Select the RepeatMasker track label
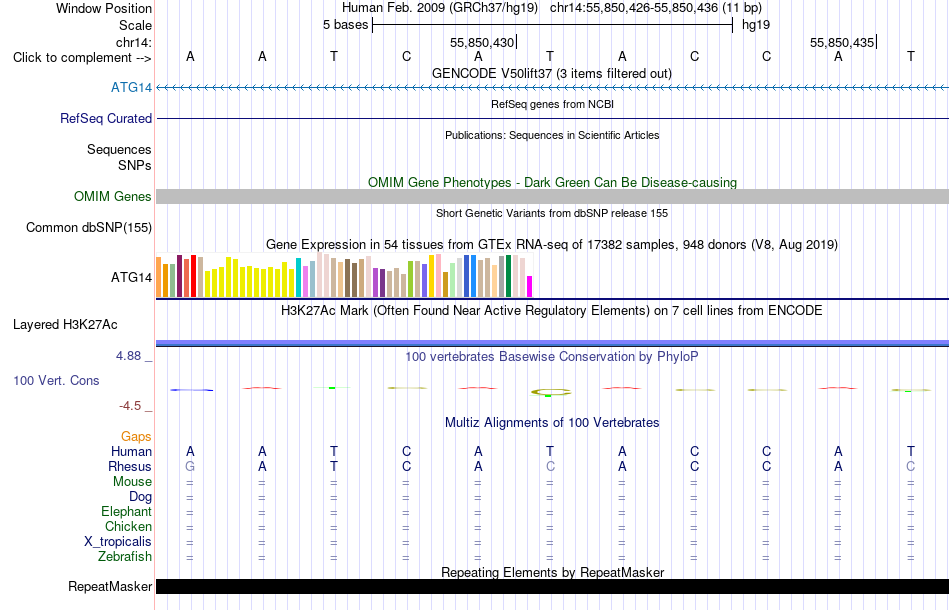The width and height of the screenshot is (950, 610). pyautogui.click(x=110, y=586)
